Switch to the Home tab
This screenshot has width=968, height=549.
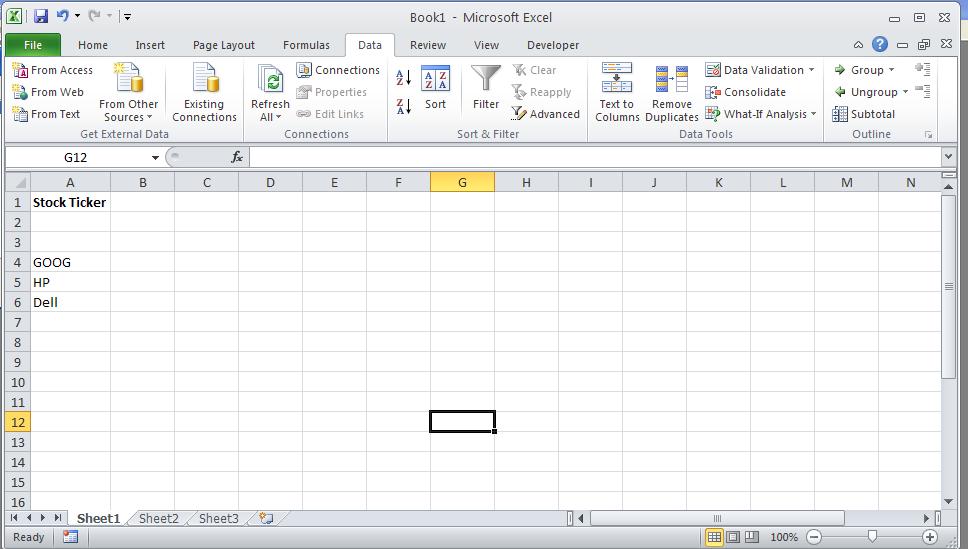pyautogui.click(x=93, y=45)
